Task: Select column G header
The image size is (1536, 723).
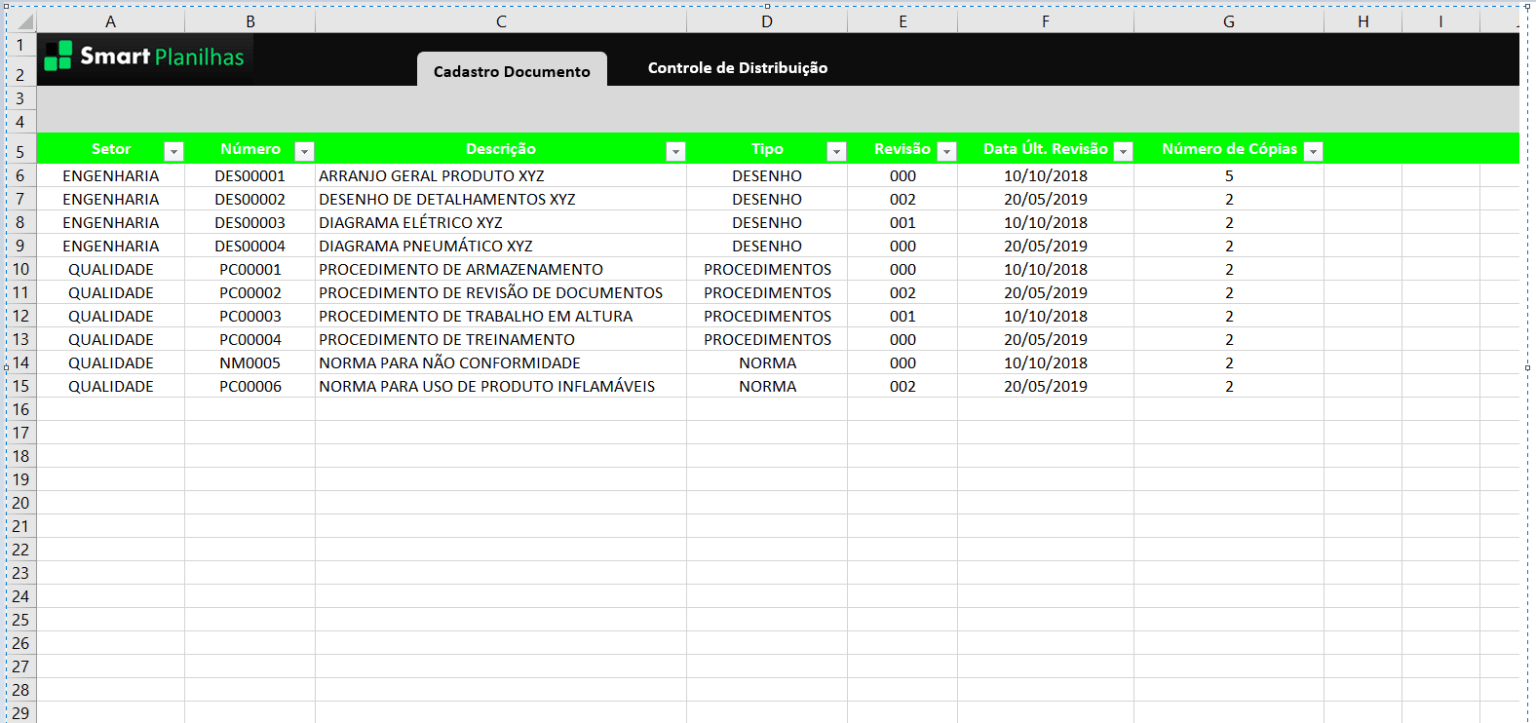Action: coord(1228,22)
